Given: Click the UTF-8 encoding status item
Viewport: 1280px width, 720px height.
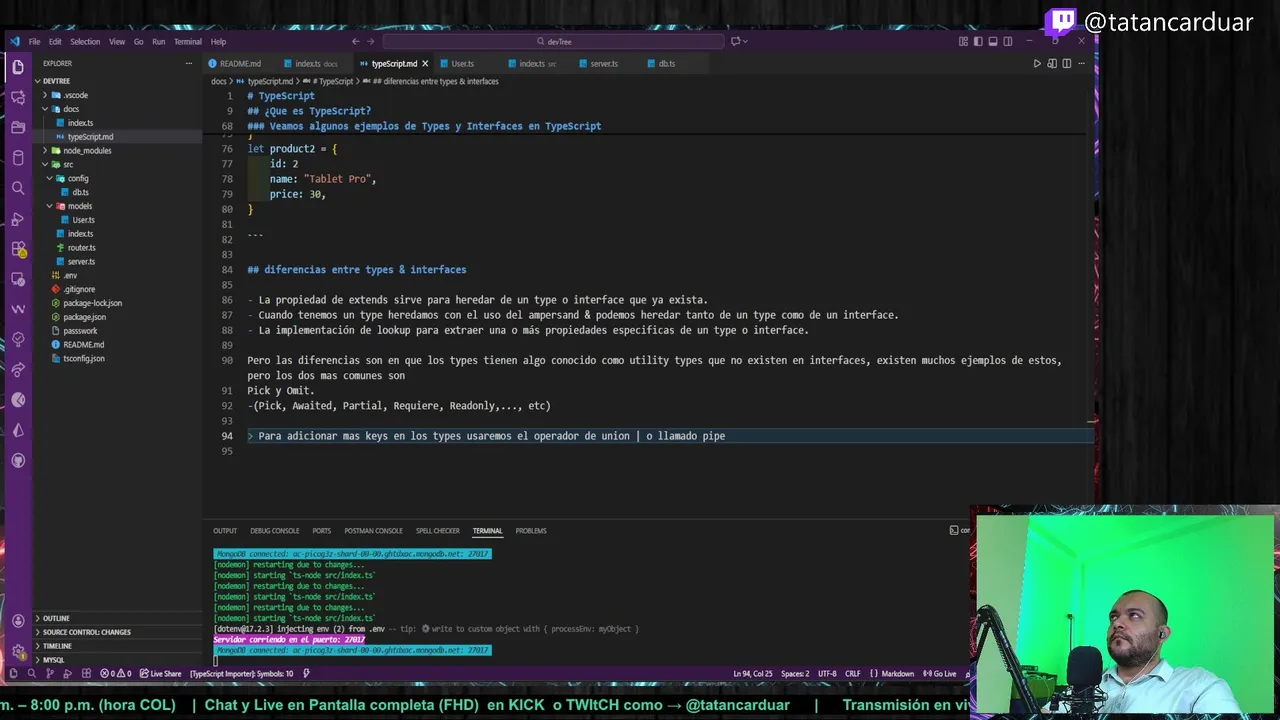Looking at the screenshot, I should click(827, 673).
